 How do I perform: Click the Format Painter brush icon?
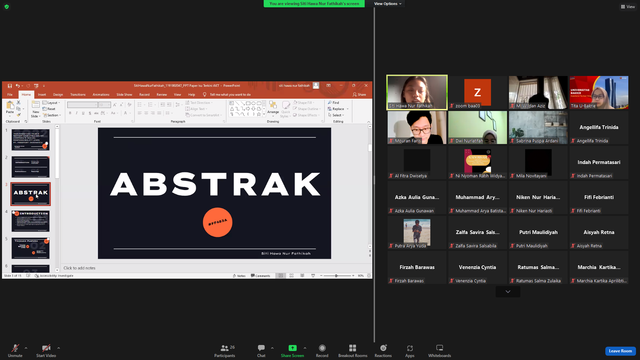click(18, 115)
